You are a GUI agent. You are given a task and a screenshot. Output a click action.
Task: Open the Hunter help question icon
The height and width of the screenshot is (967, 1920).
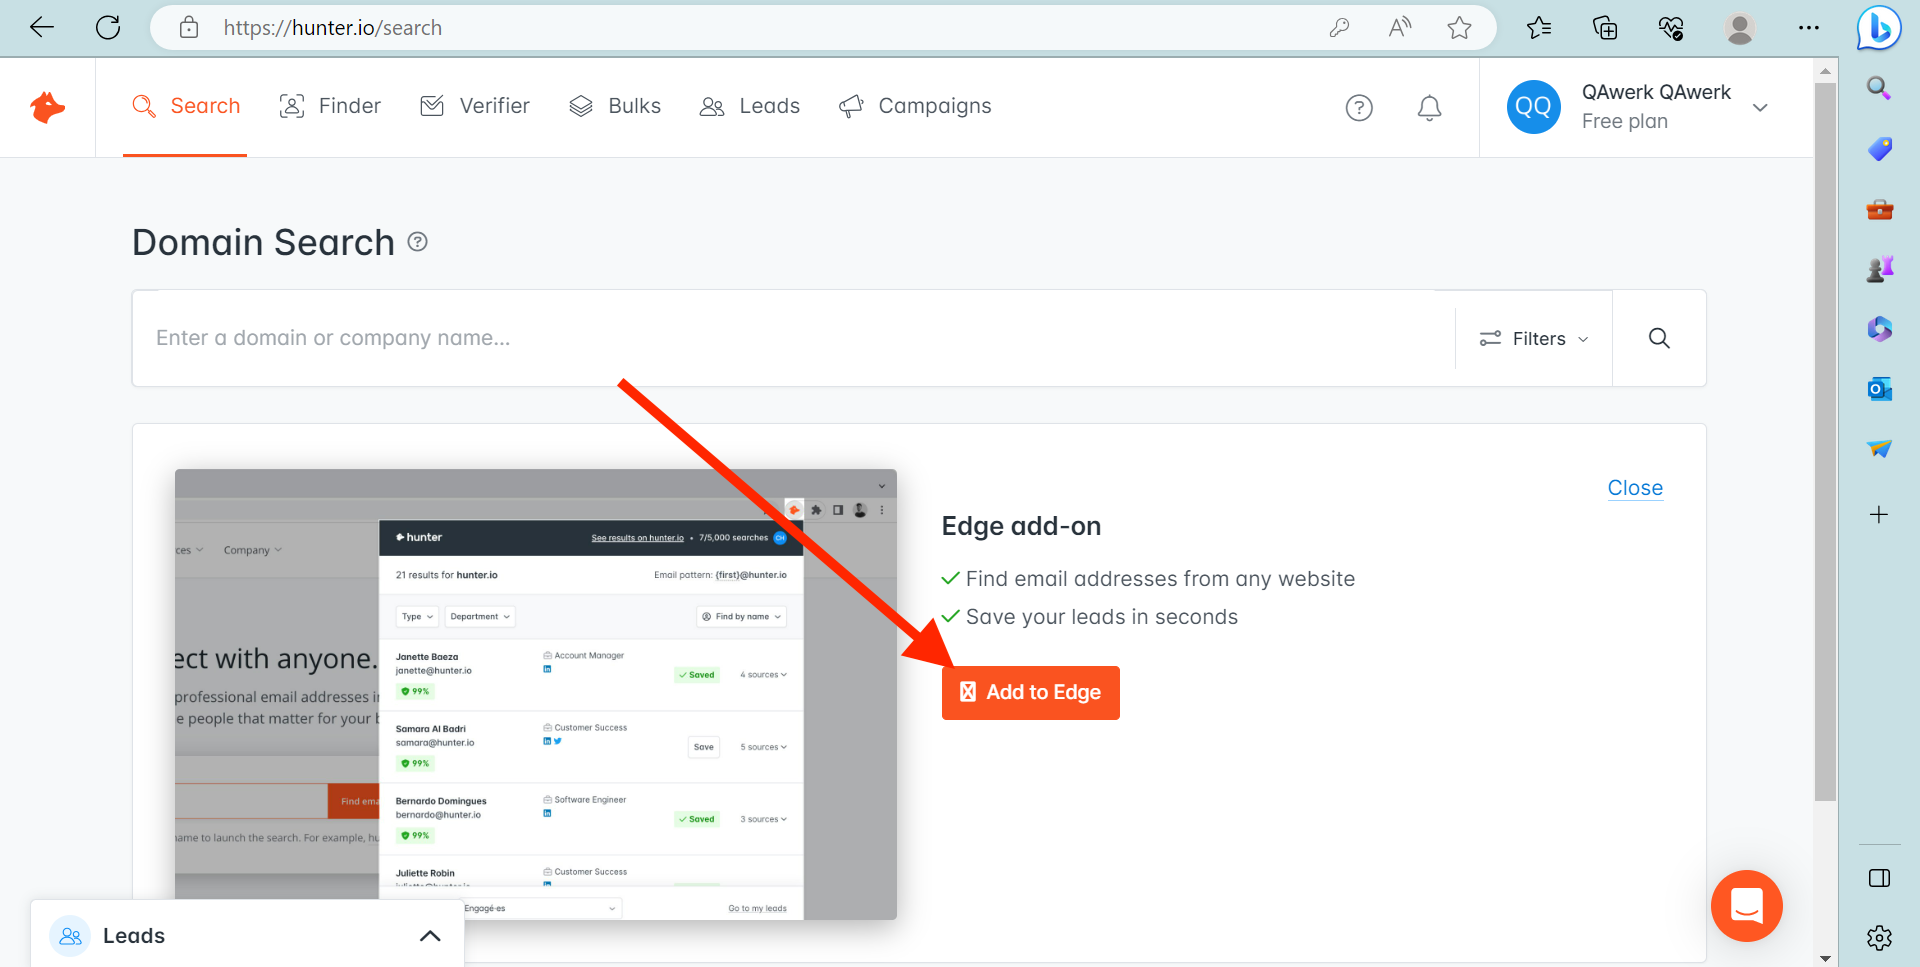click(1359, 107)
